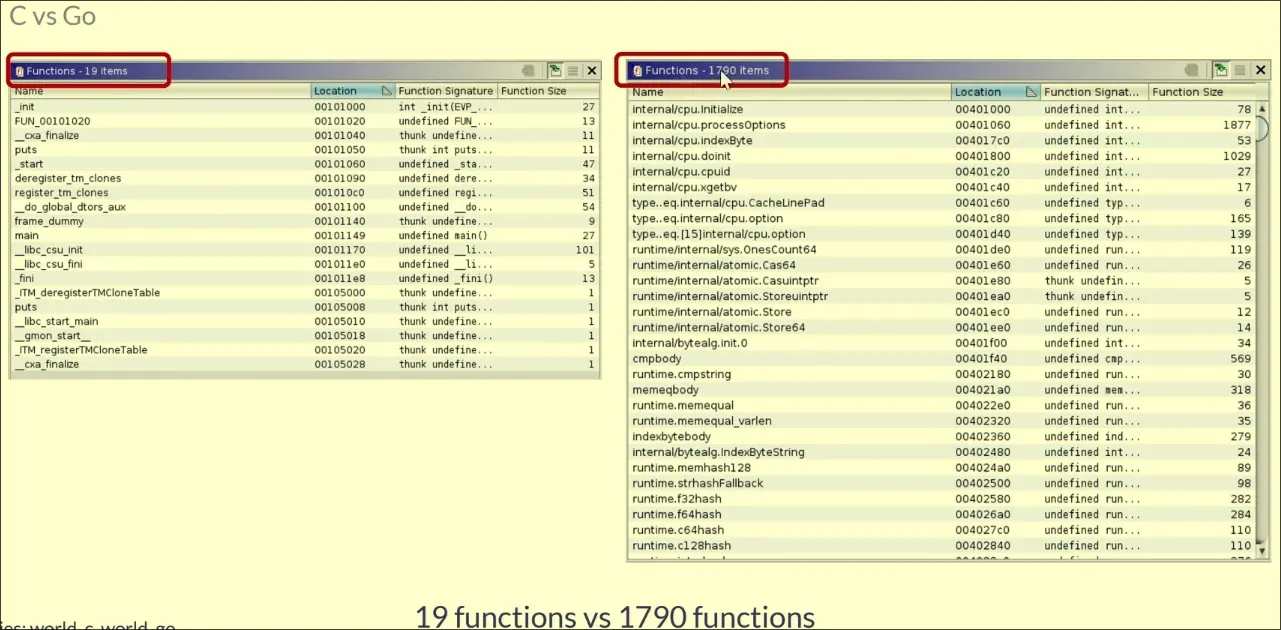Screen dimensions: 1281x630
Task: Click the Location sort arrow in the 1790 items table
Action: 1030,92
